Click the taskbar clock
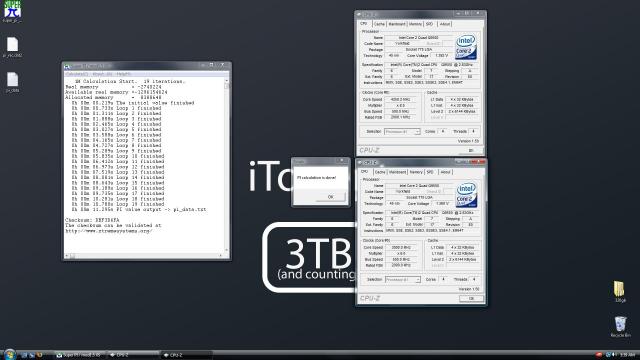The height and width of the screenshot is (360, 640). (x=627, y=355)
